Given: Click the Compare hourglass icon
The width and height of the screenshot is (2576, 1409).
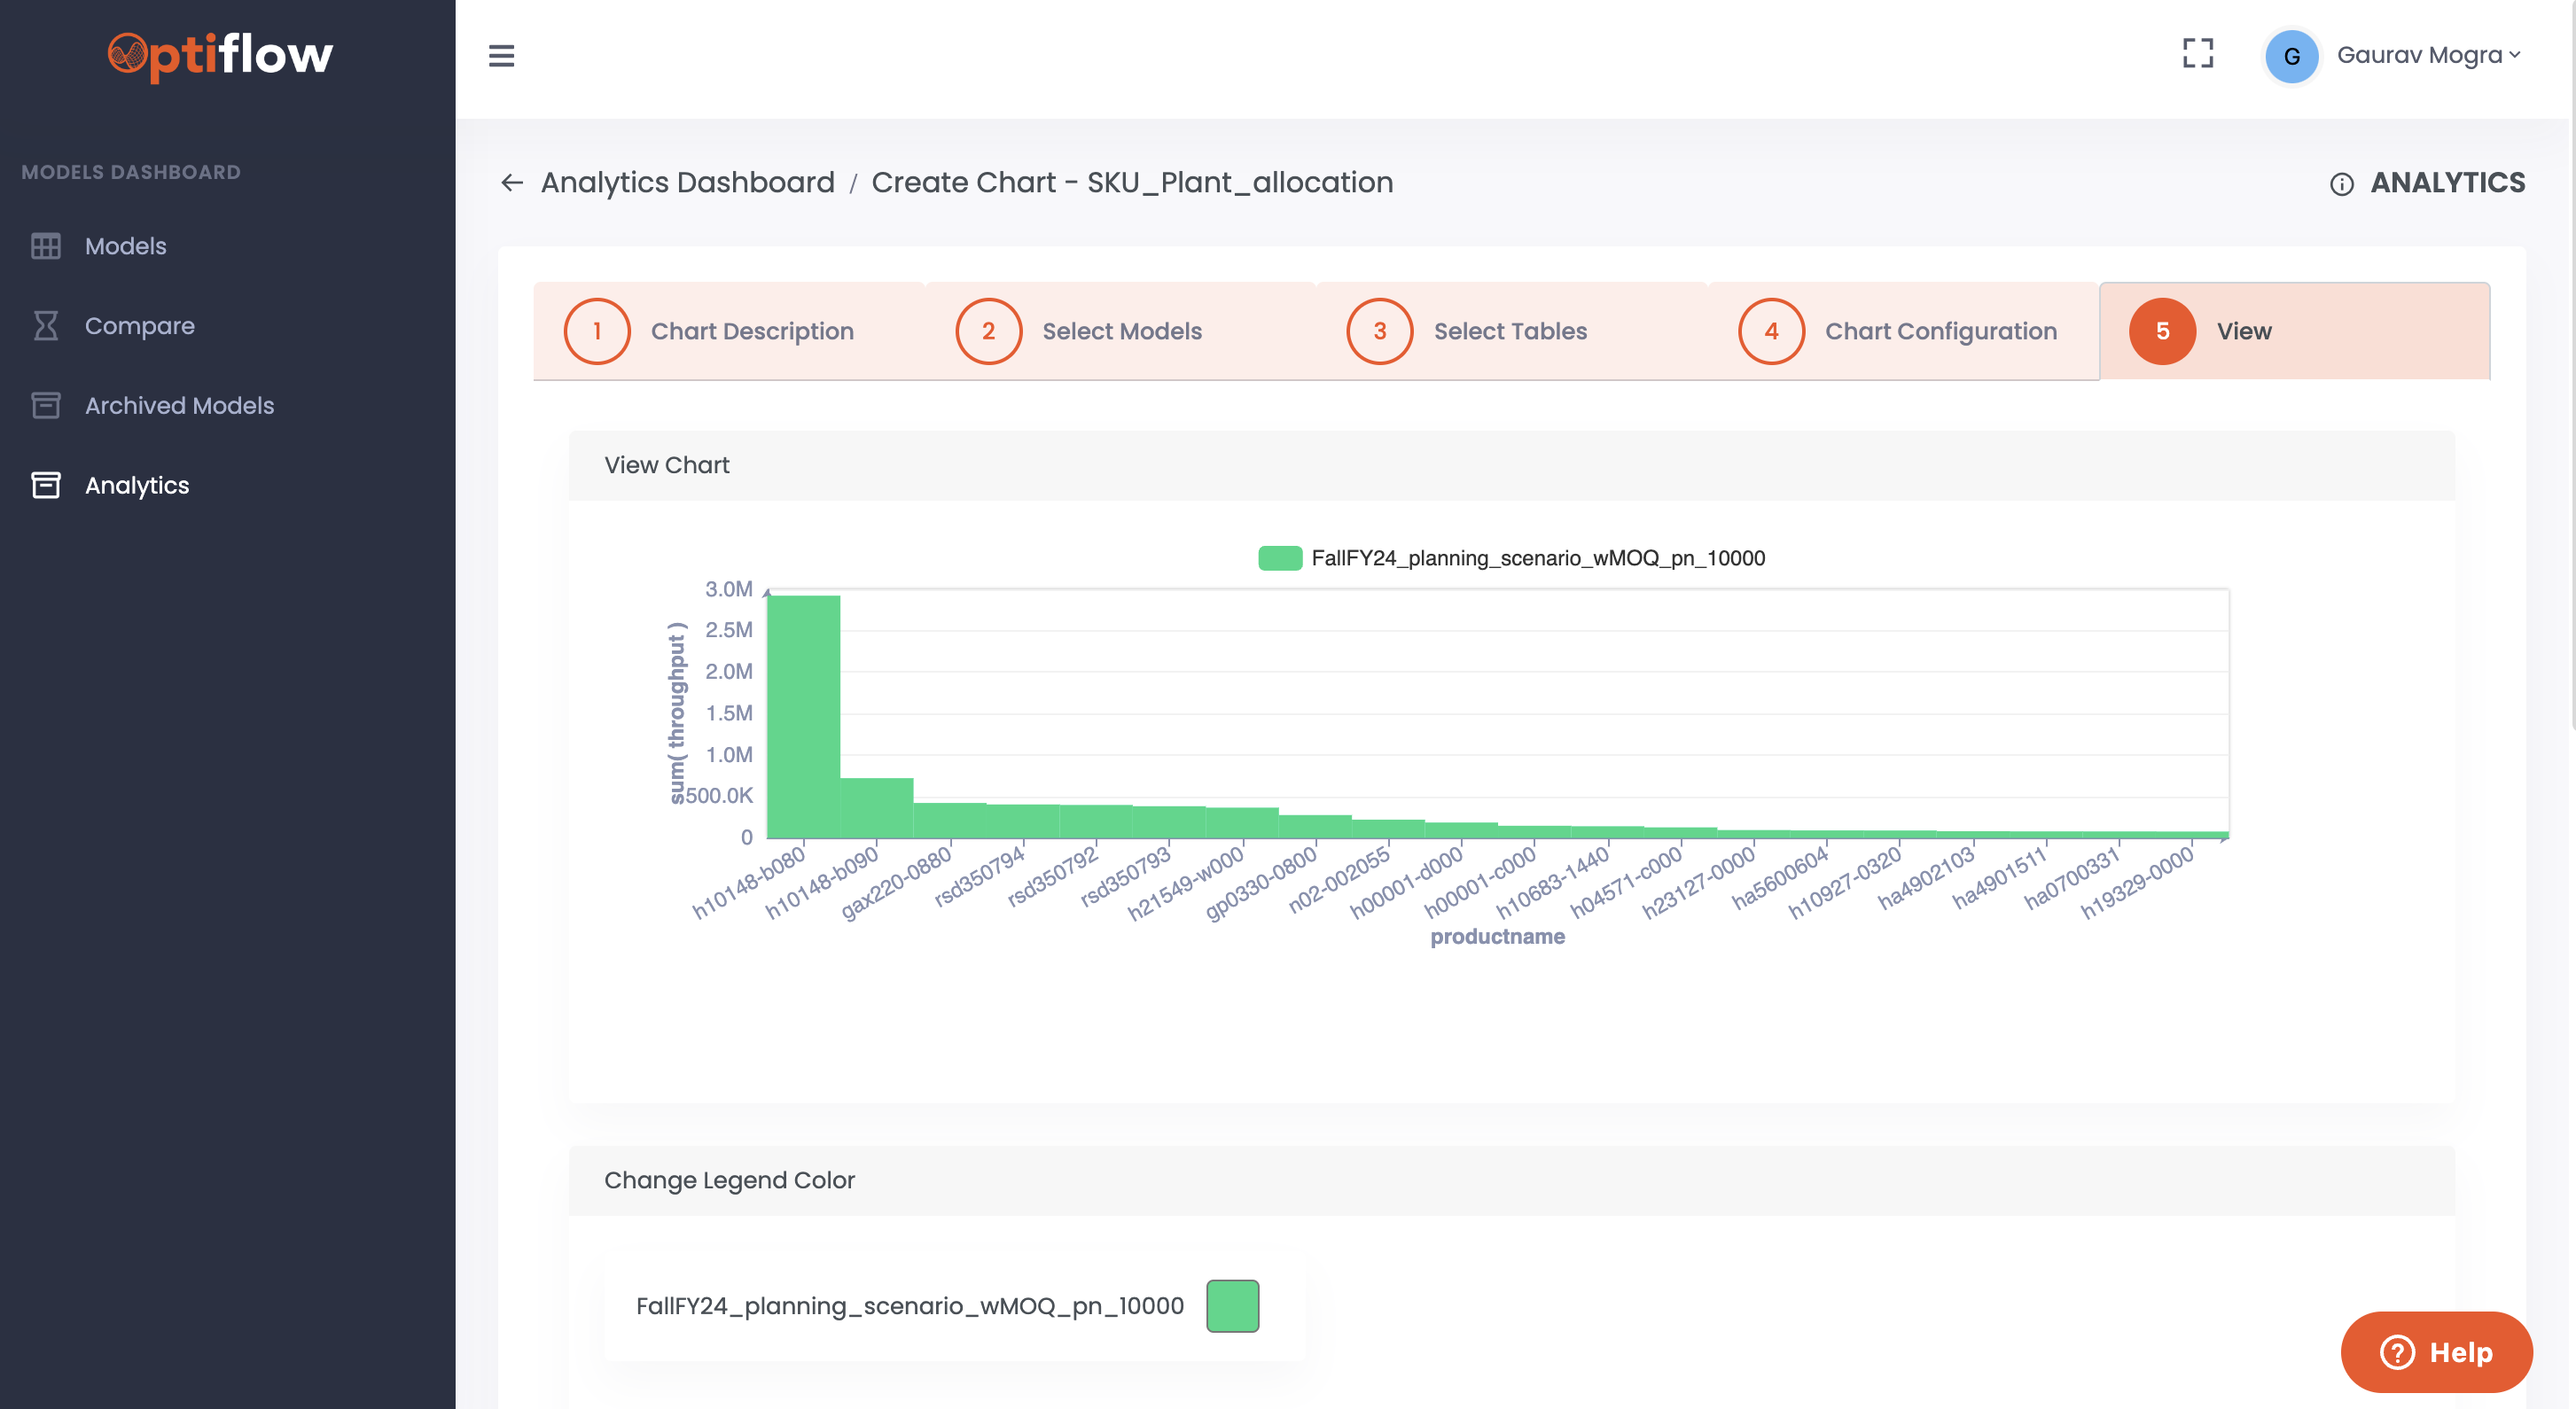Looking at the screenshot, I should click(x=45, y=326).
